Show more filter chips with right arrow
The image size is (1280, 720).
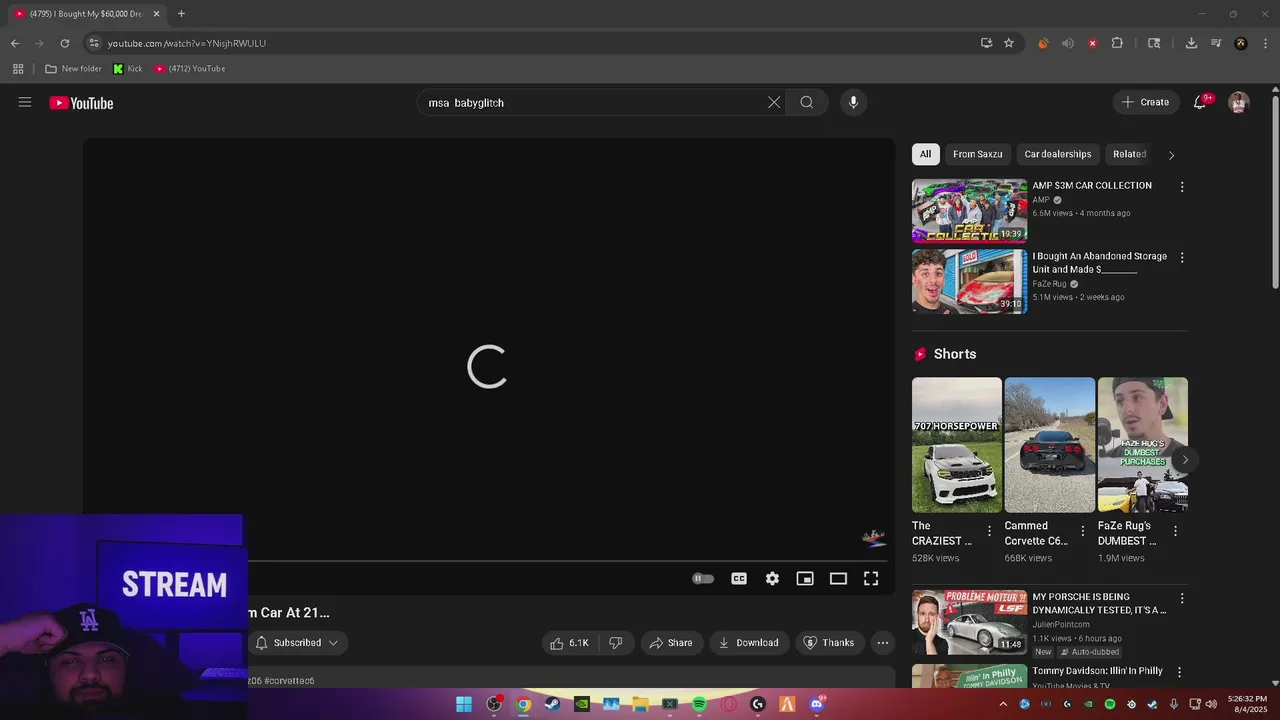pyautogui.click(x=1171, y=155)
